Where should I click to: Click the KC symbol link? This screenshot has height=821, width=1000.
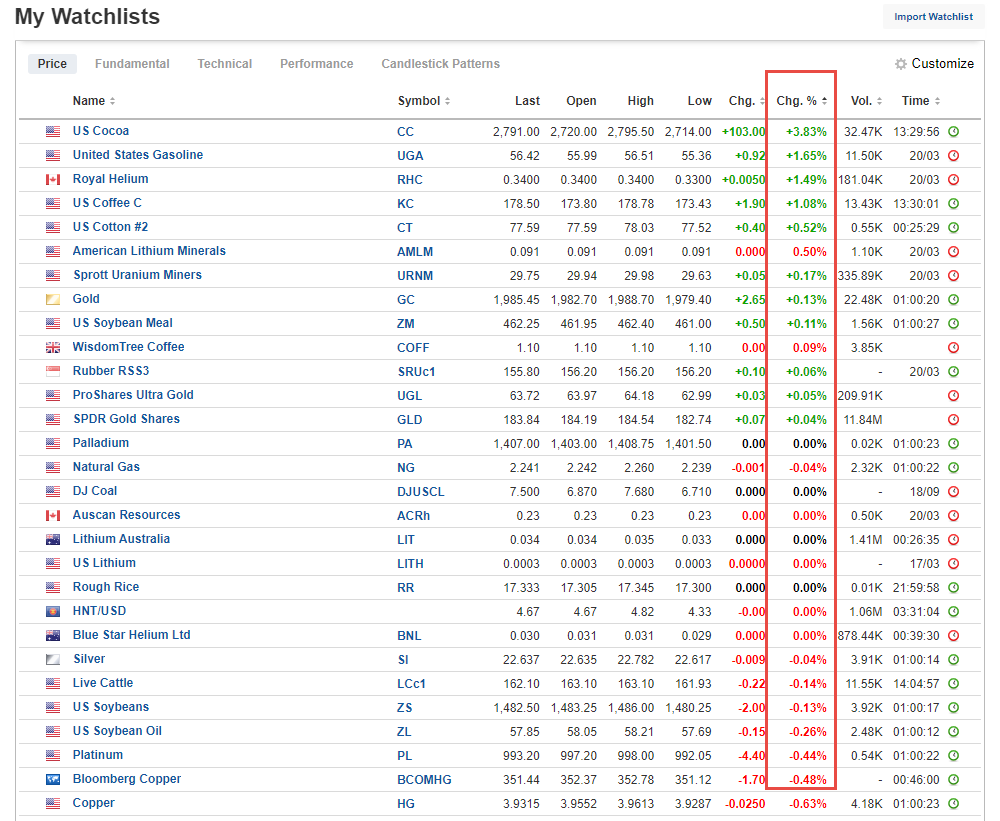tap(405, 204)
